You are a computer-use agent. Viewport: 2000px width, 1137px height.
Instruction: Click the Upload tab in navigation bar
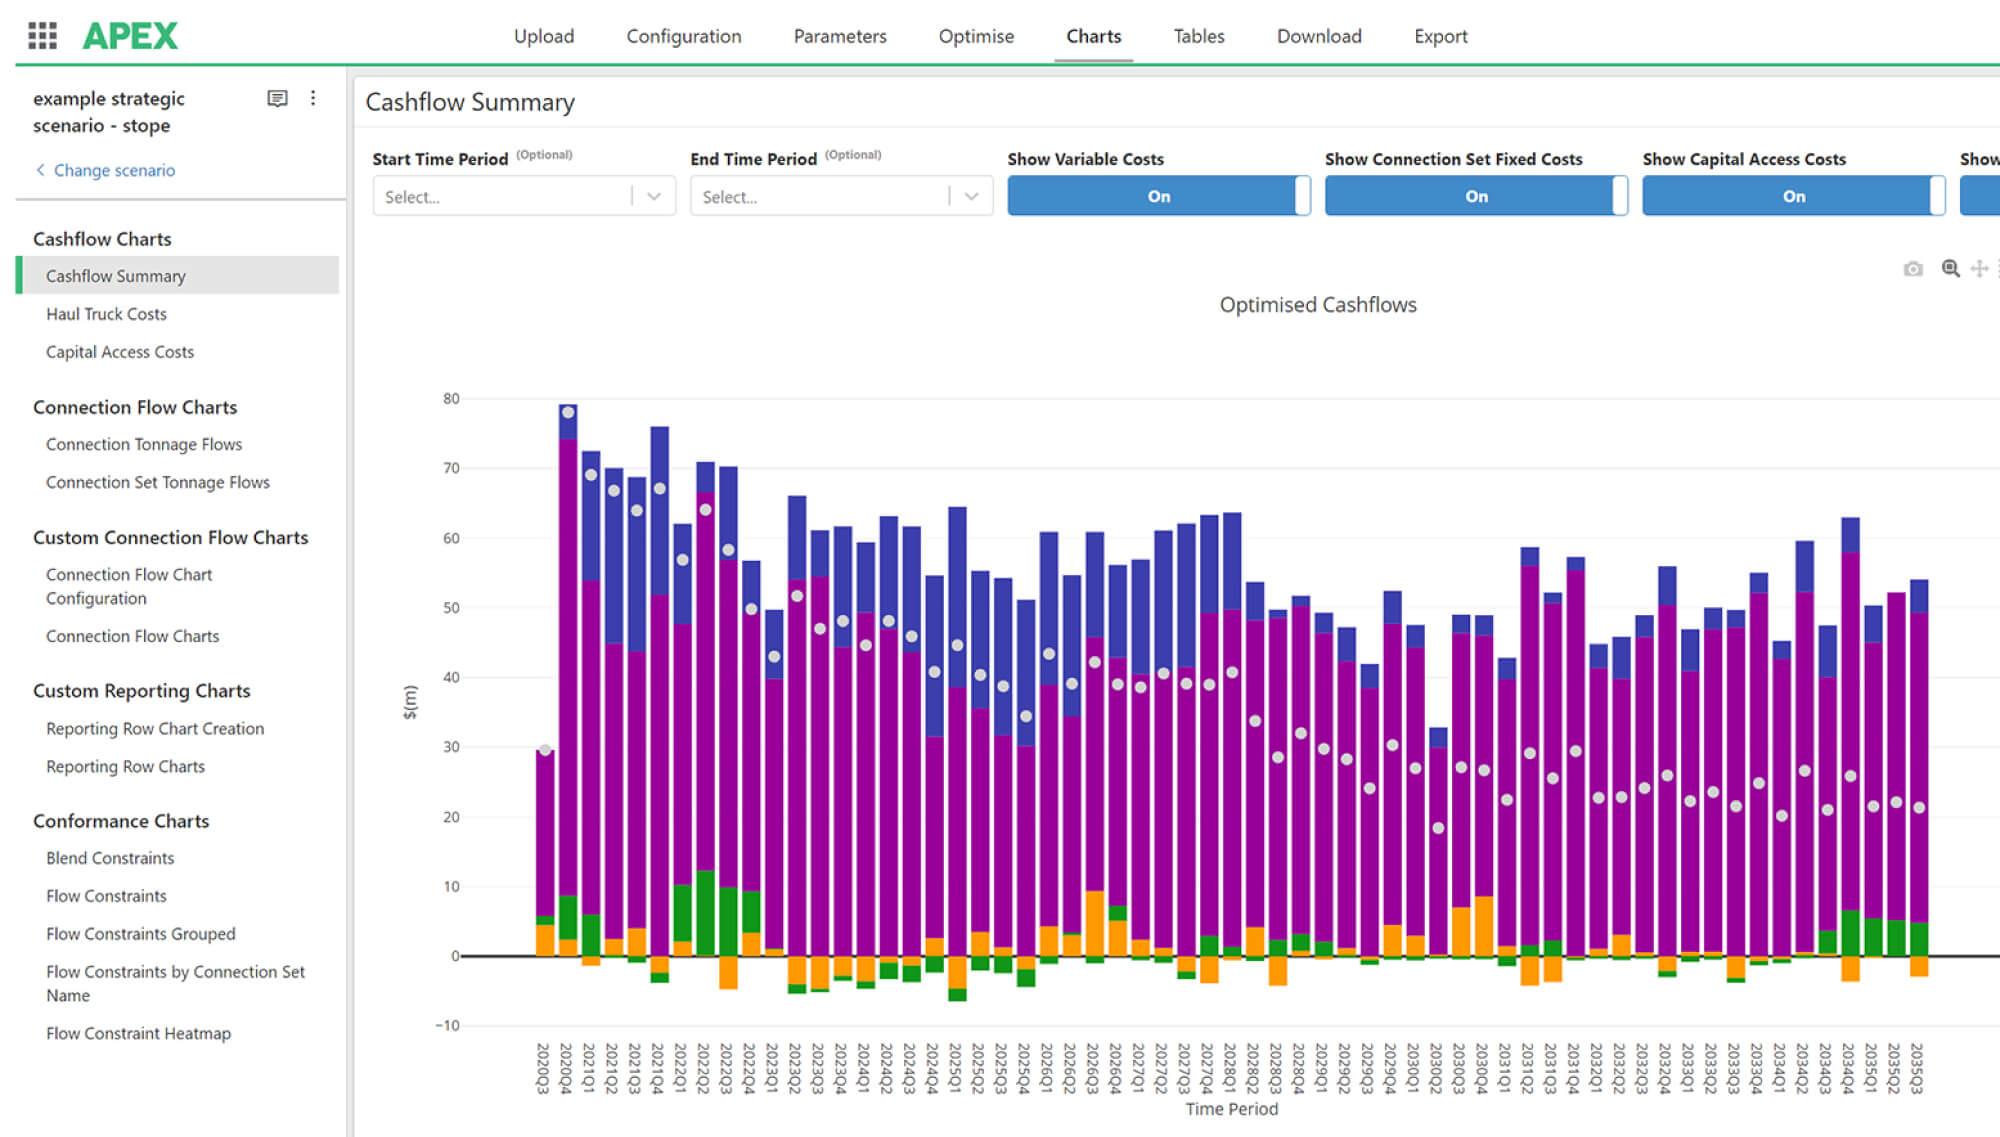544,34
